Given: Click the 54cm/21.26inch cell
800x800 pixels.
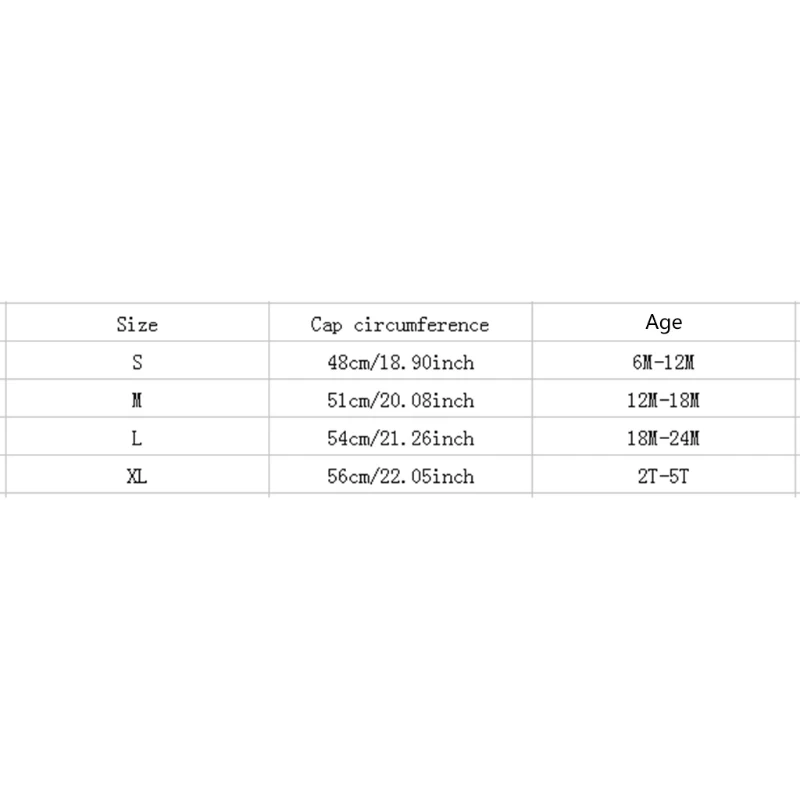Looking at the screenshot, I should tap(400, 438).
